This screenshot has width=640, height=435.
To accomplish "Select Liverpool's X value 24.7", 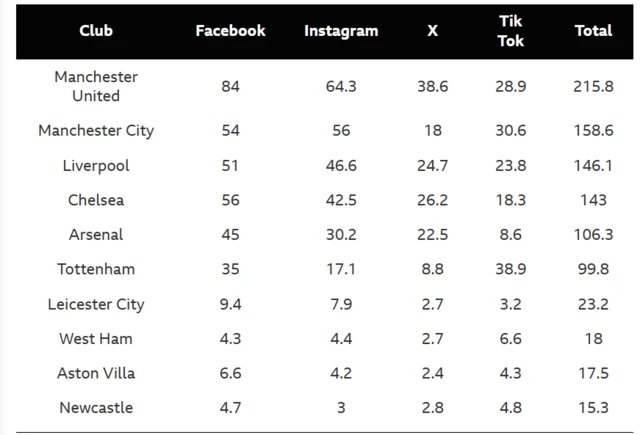I will (432, 165).
